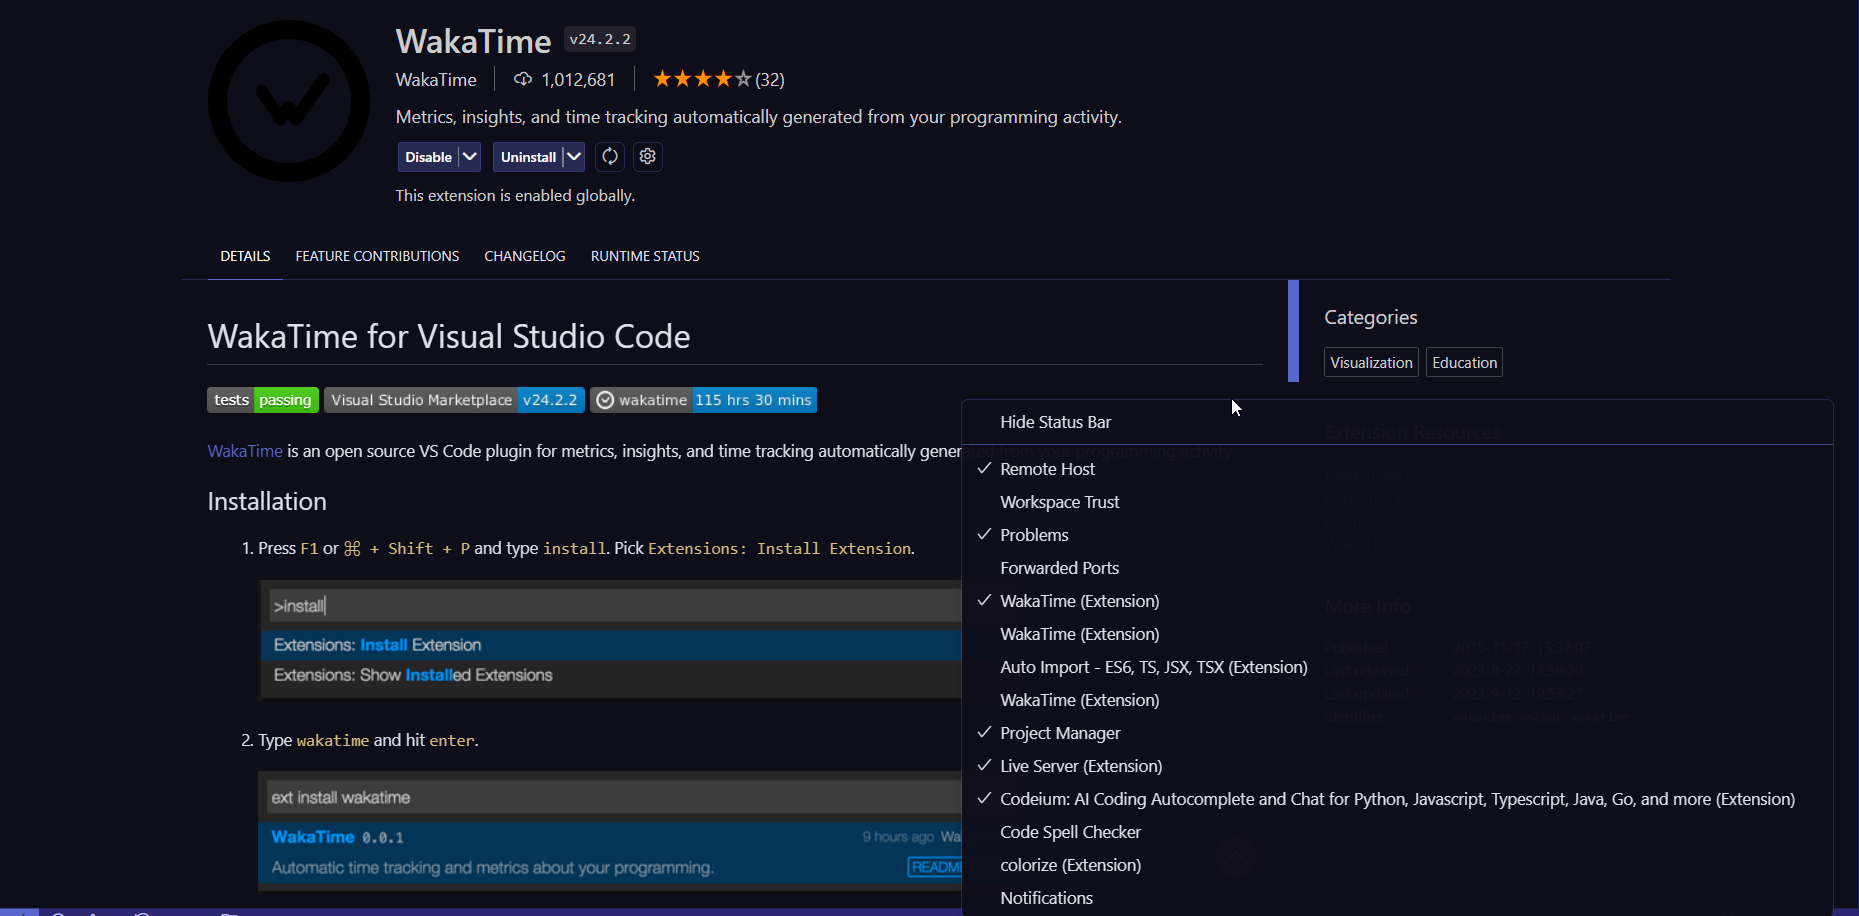Click the download count cloud icon

pyautogui.click(x=523, y=78)
